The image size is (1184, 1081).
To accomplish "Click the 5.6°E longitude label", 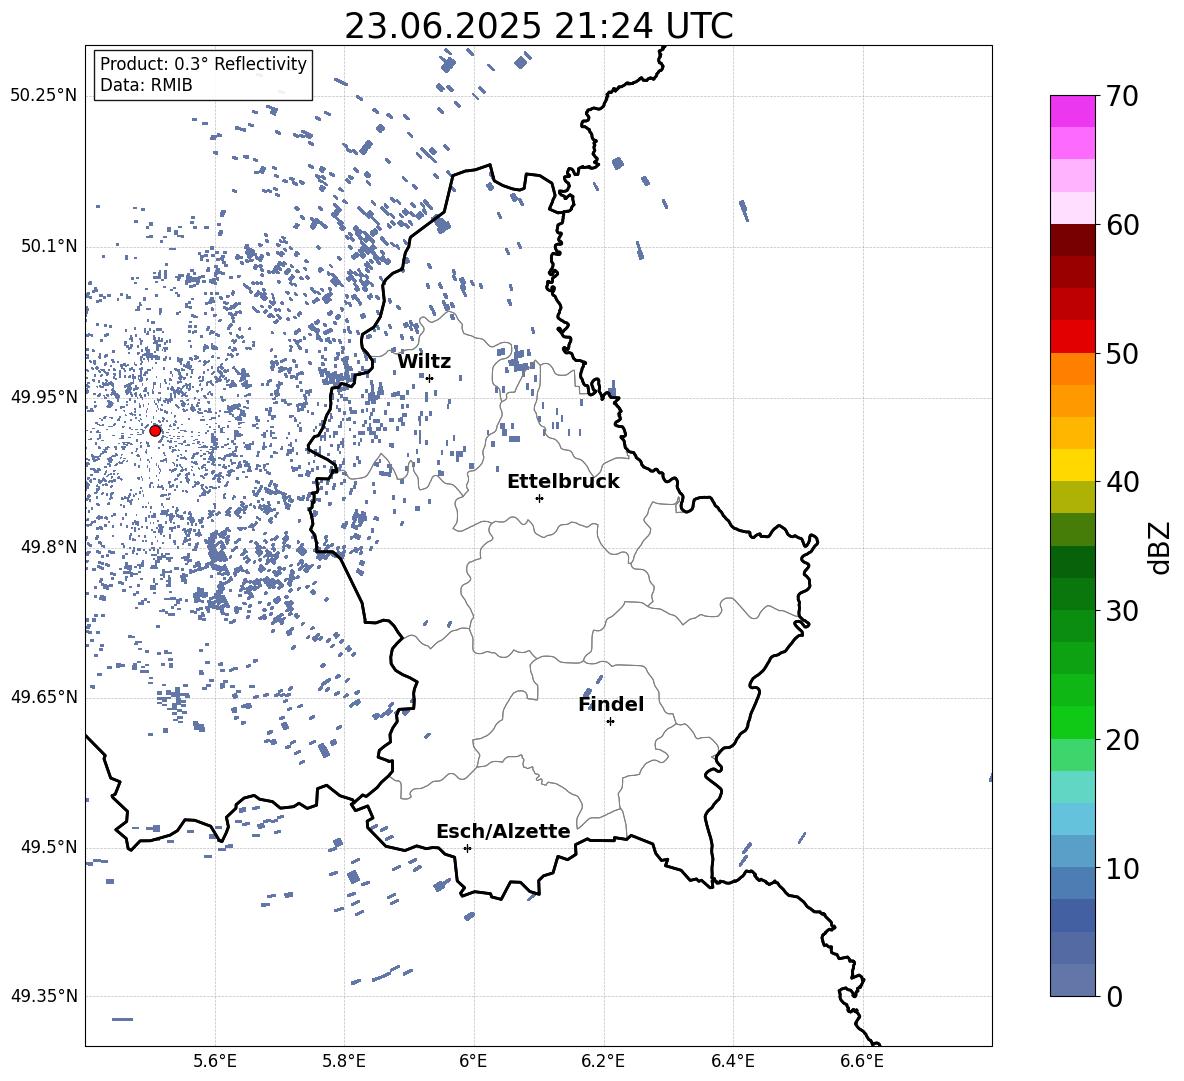I will [215, 1061].
